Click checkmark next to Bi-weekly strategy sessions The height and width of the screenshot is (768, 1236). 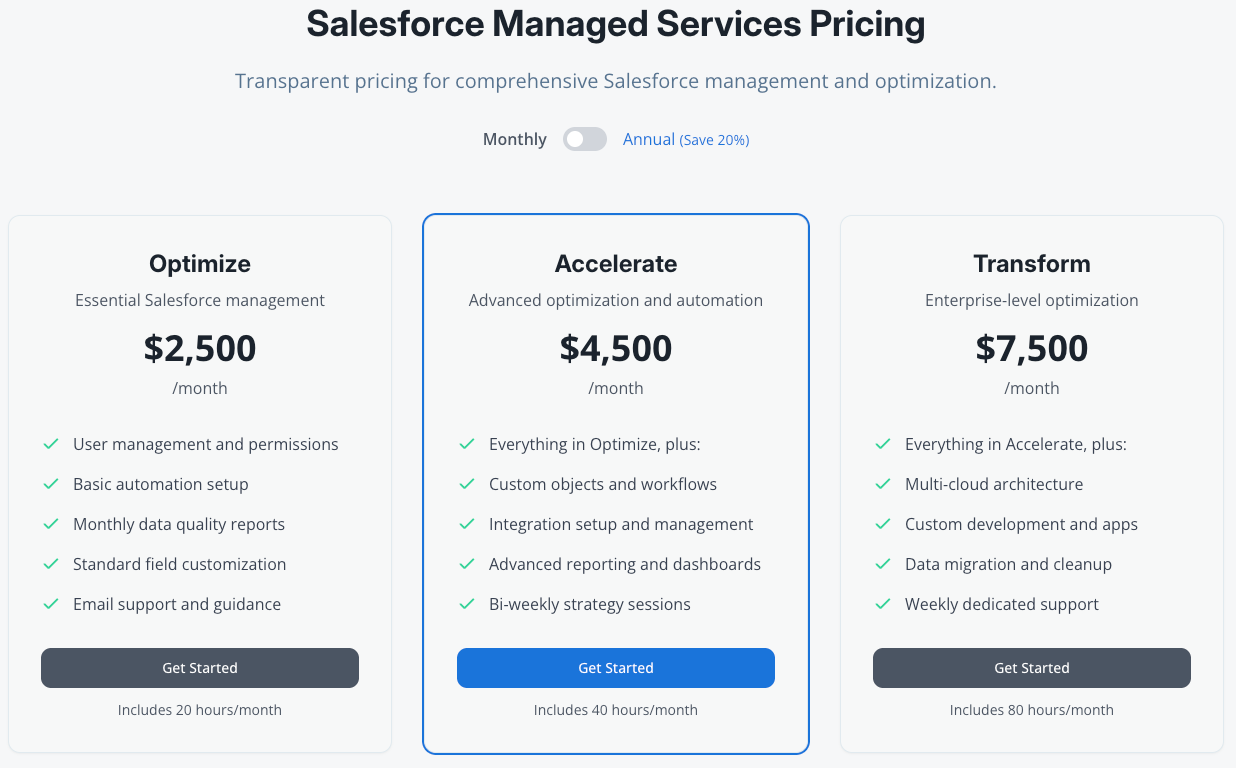467,604
